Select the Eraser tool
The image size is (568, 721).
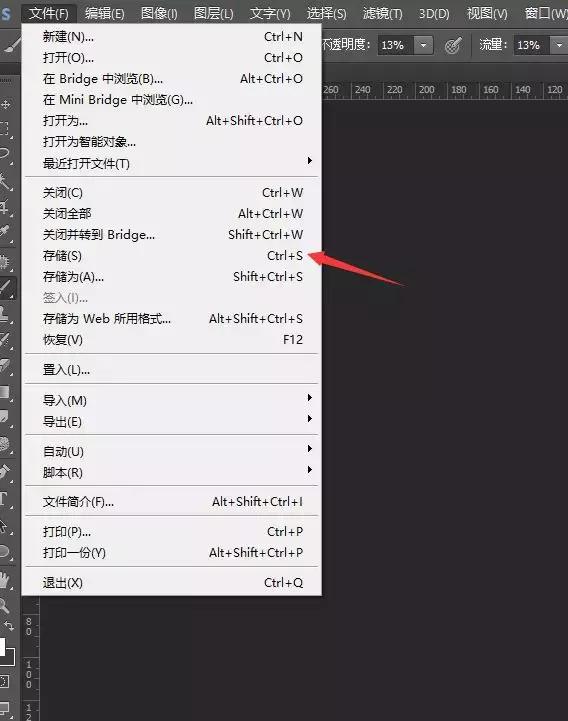point(6,366)
